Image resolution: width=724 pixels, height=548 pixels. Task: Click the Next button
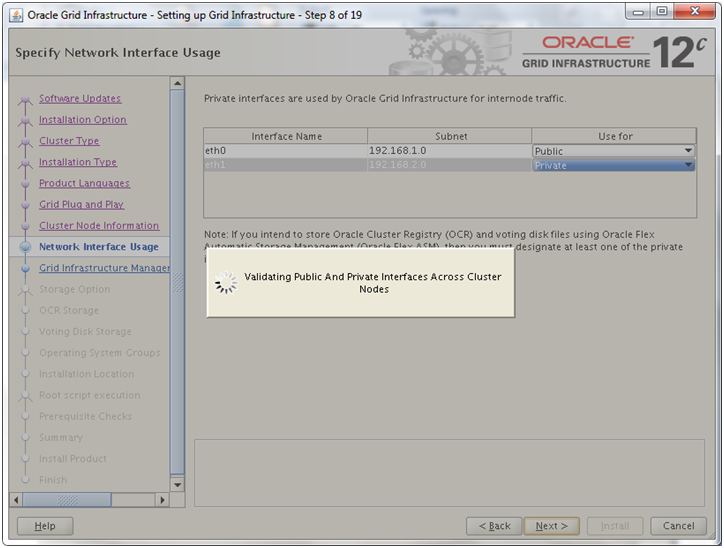[x=551, y=526]
